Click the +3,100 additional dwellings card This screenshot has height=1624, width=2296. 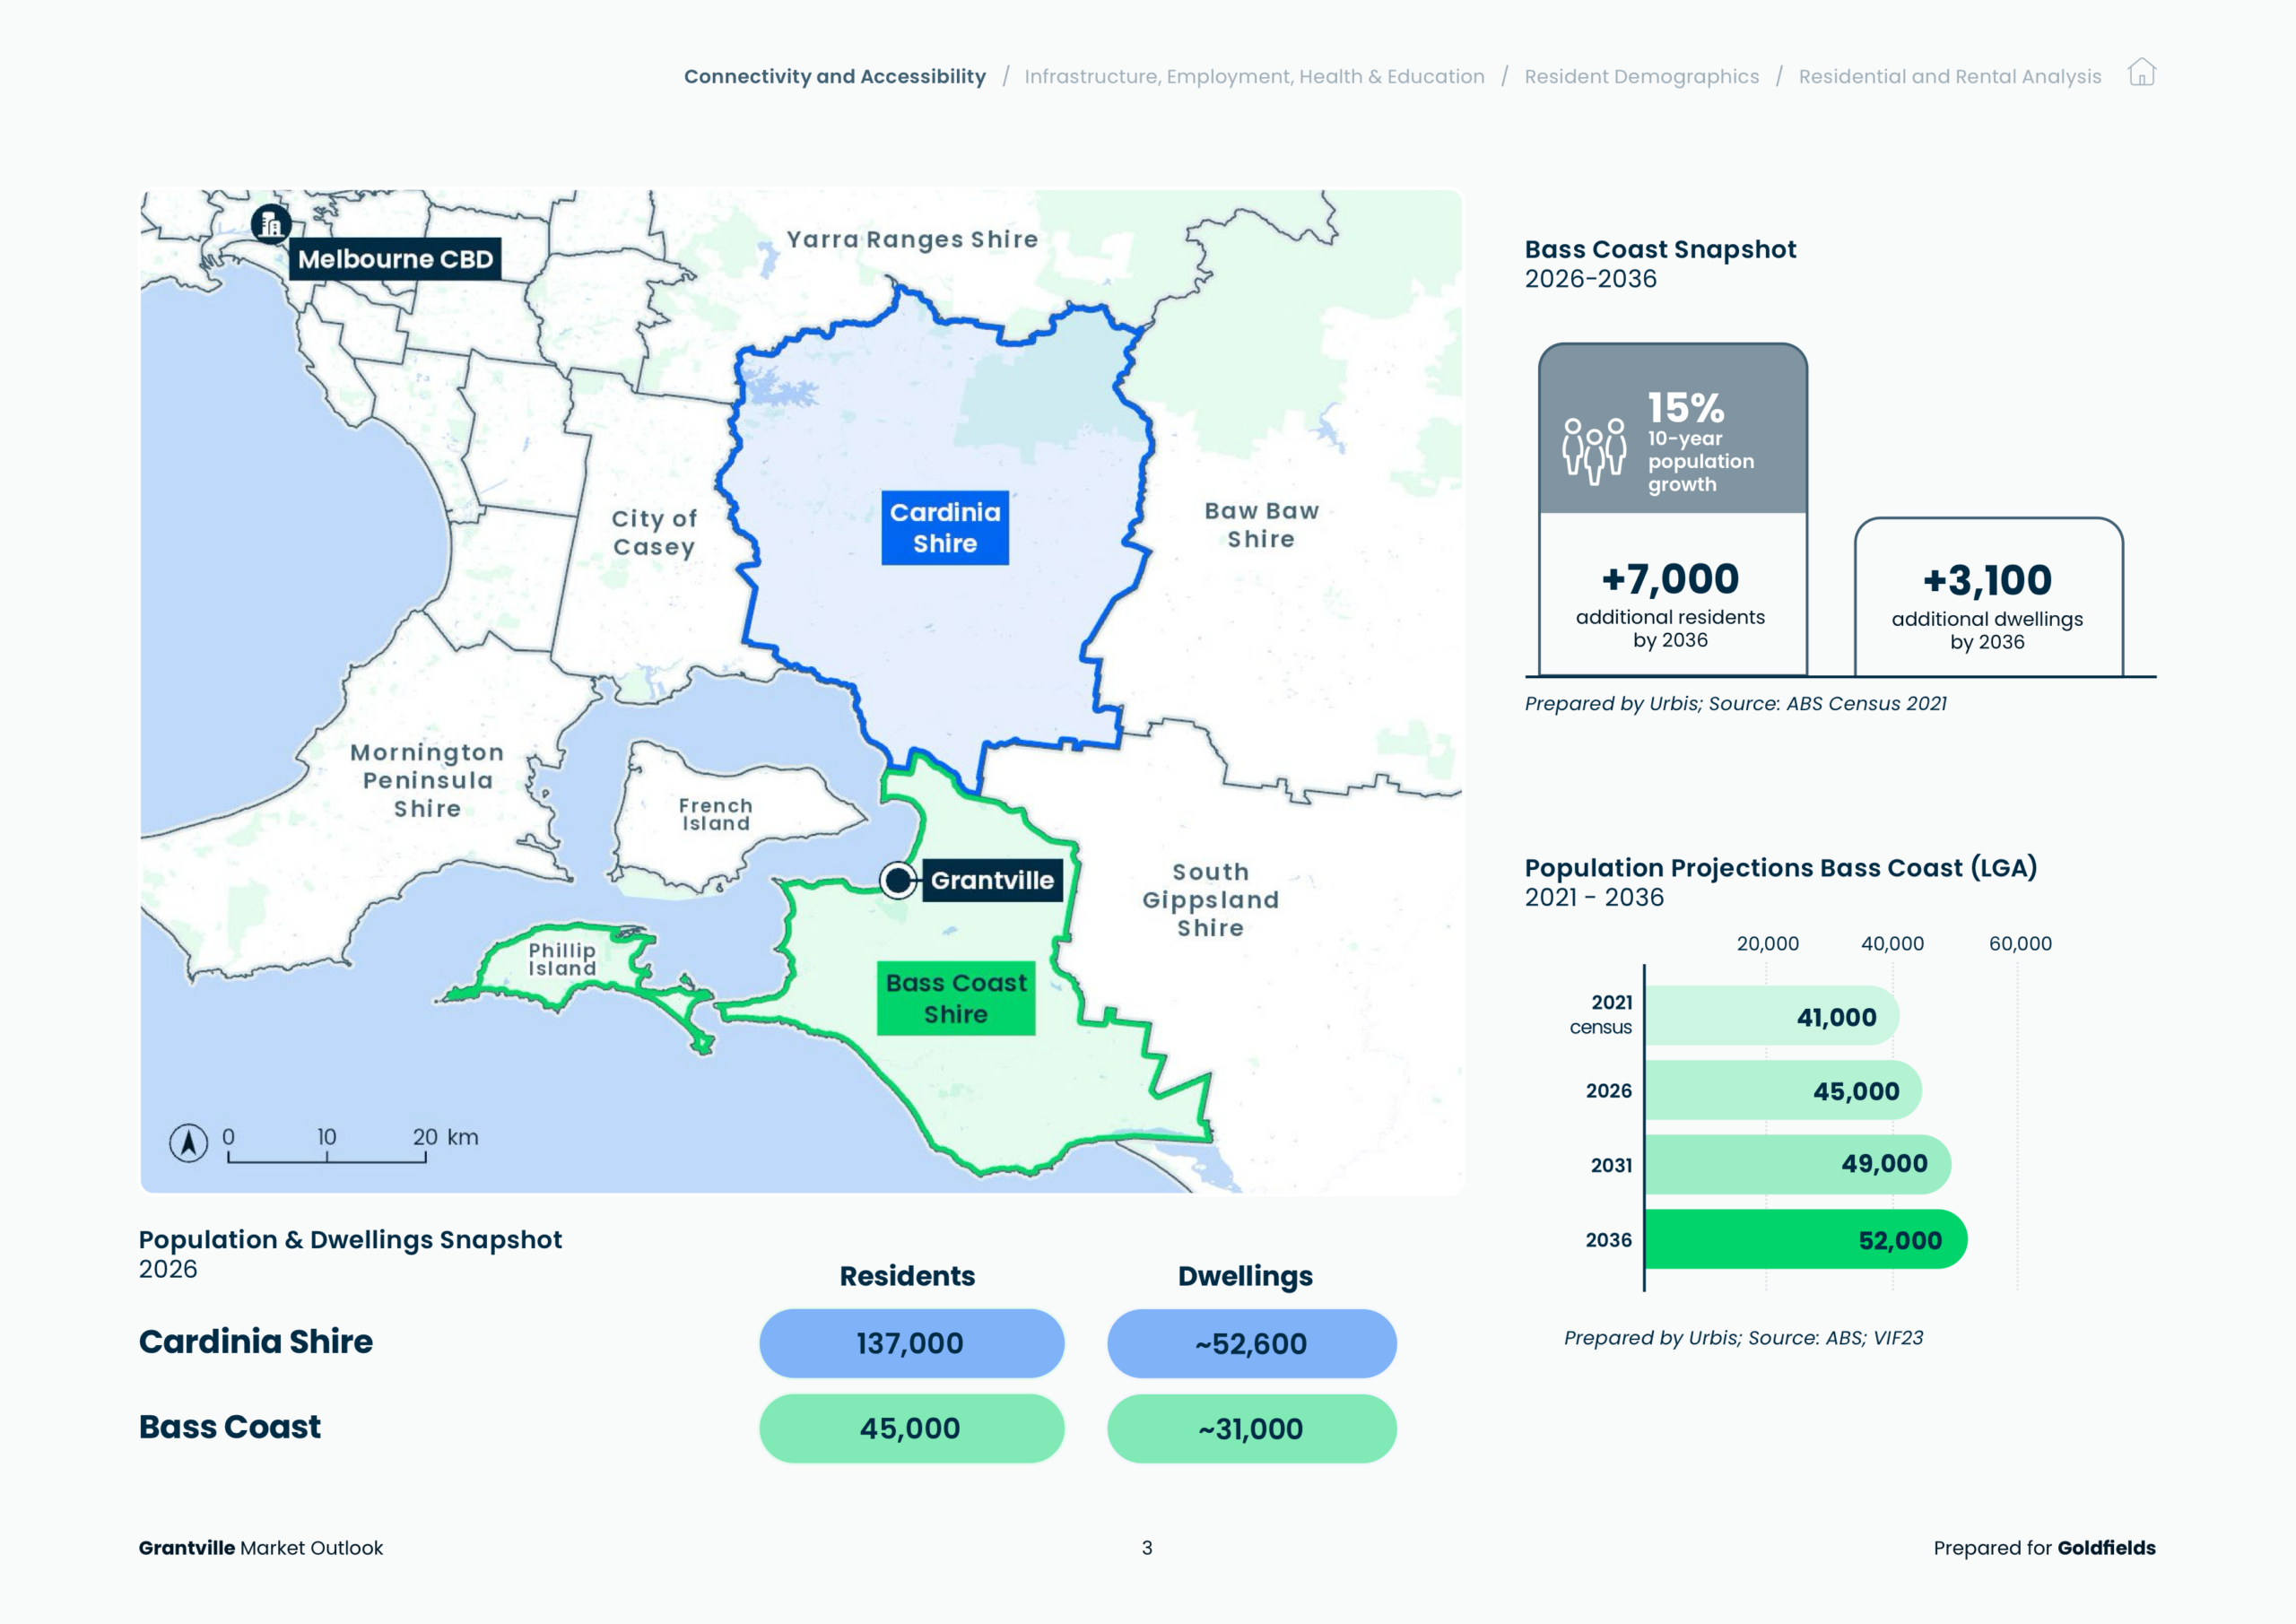pyautogui.click(x=1988, y=598)
